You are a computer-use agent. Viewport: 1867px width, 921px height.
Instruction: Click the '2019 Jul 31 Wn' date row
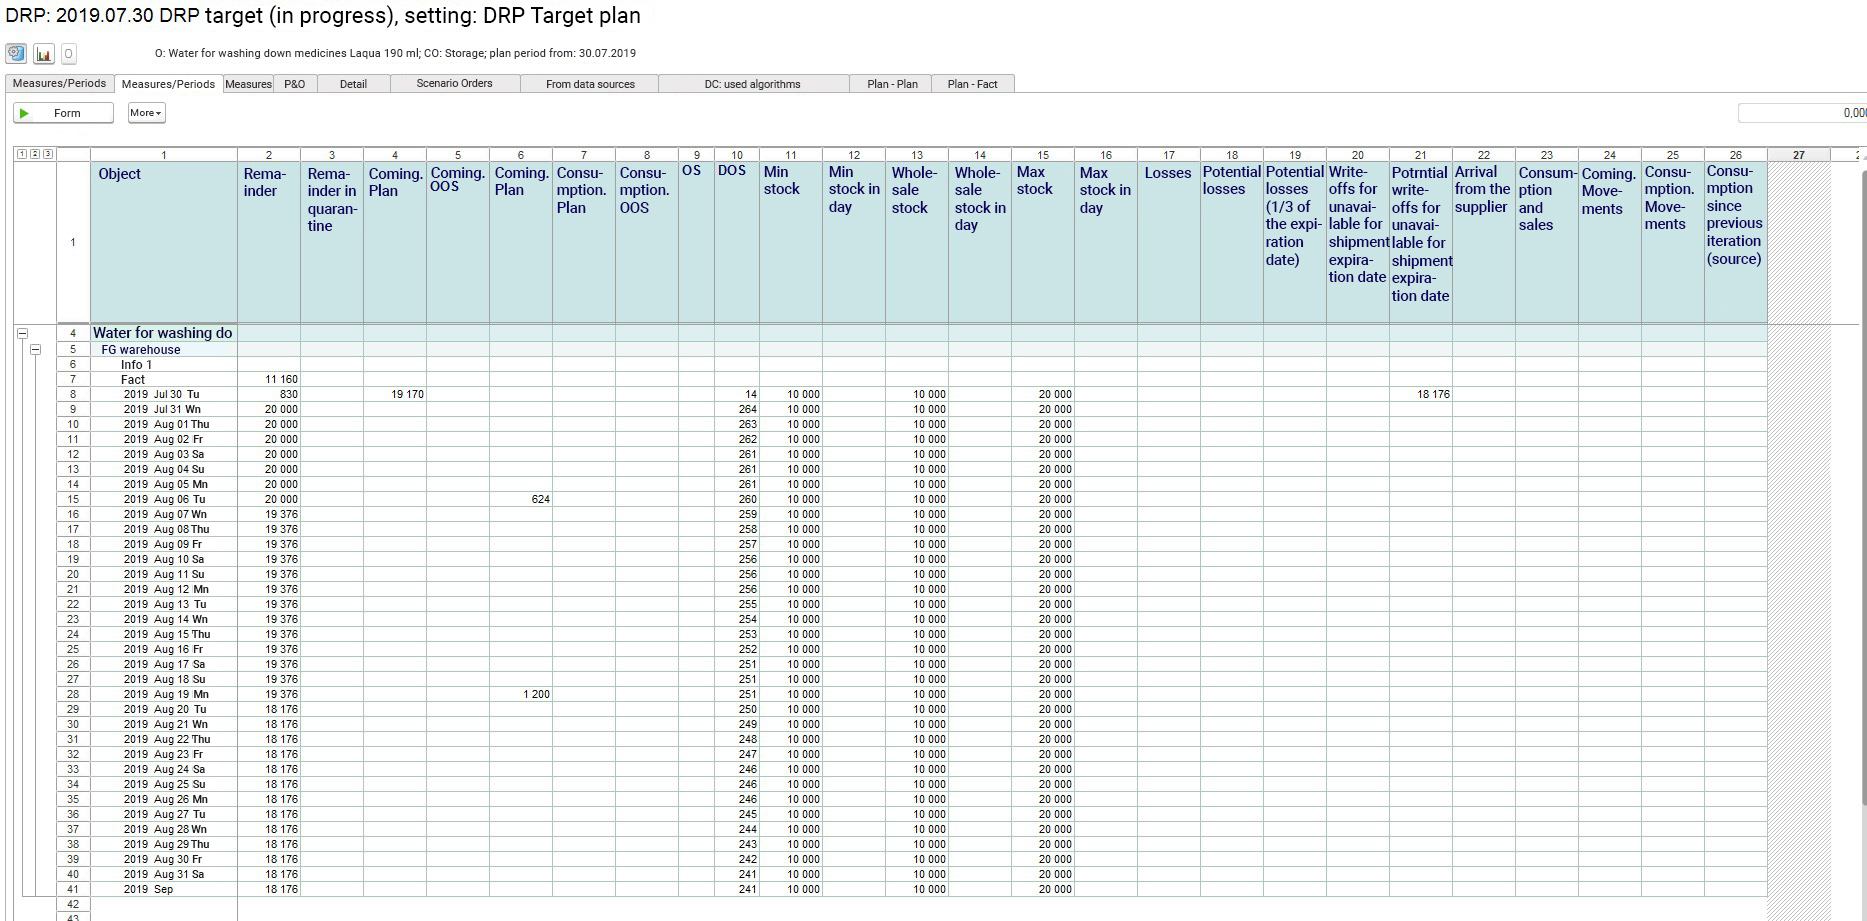tap(164, 409)
